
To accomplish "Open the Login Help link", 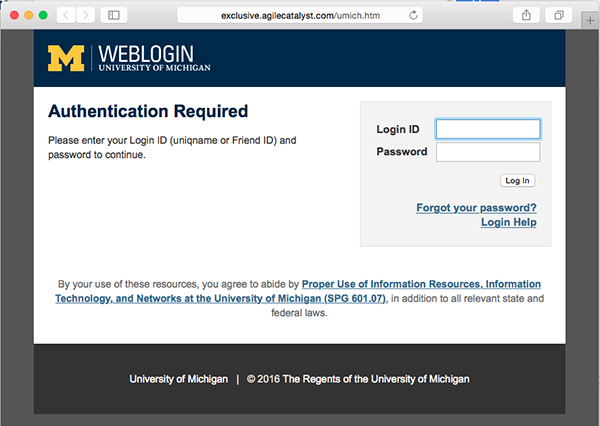I will point(509,222).
